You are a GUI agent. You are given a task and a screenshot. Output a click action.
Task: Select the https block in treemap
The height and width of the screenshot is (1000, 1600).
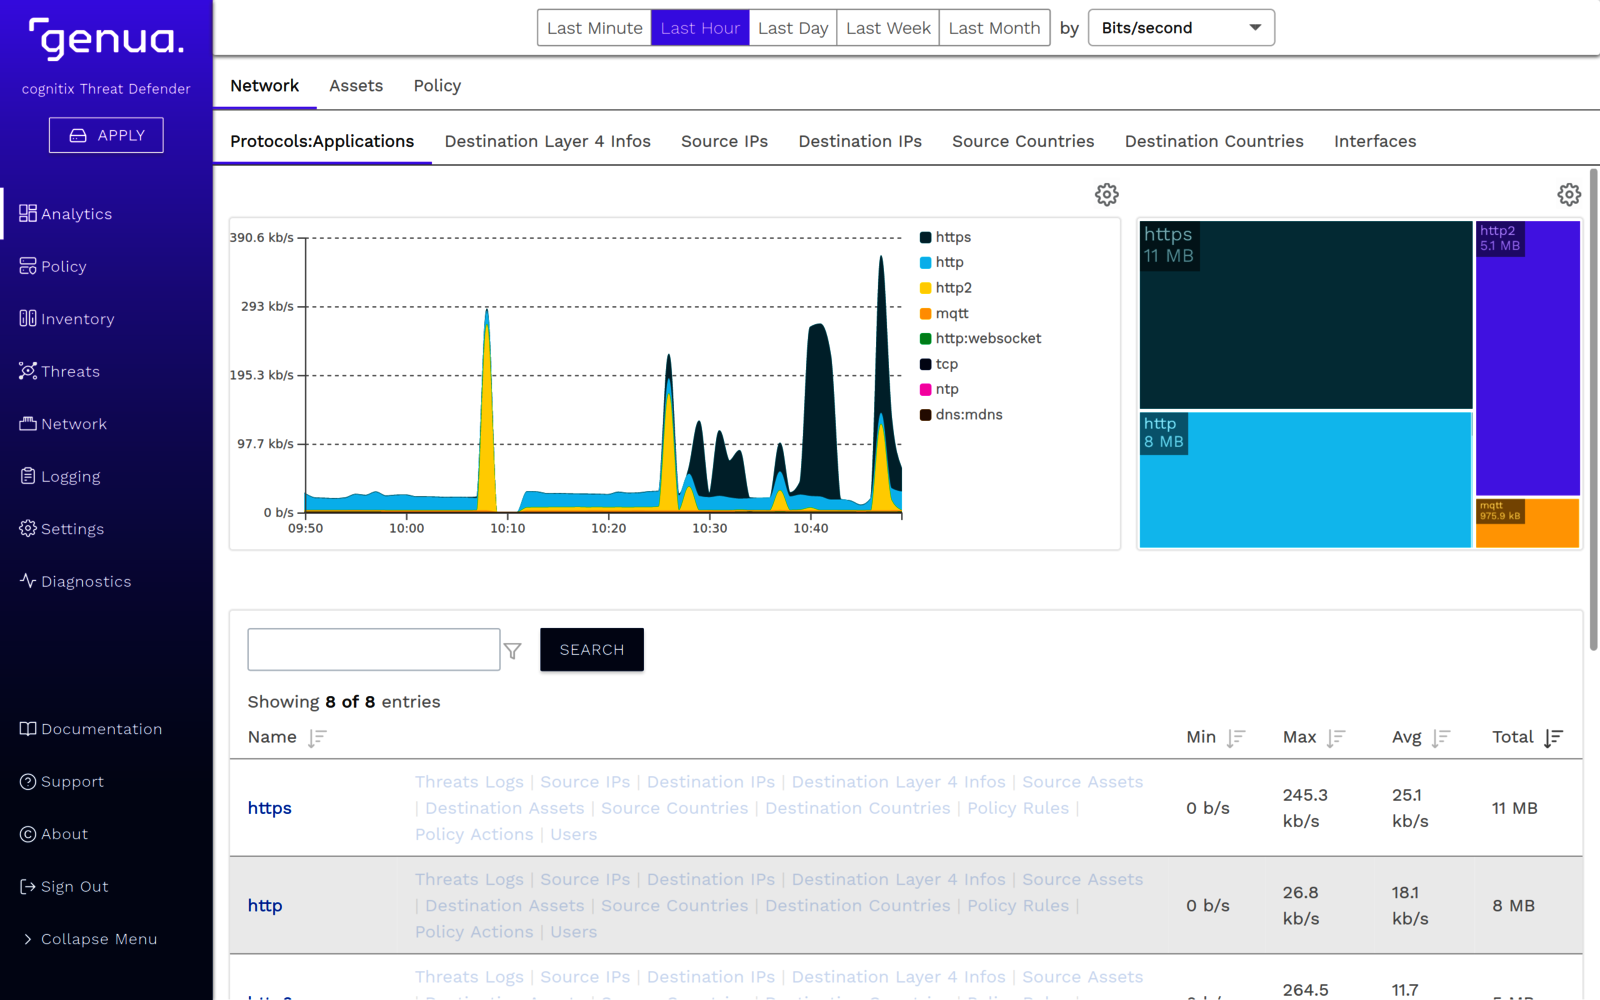point(1306,315)
